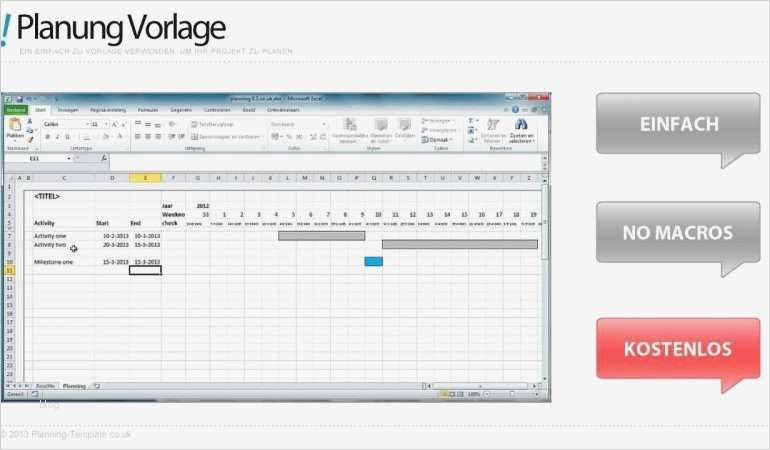Click the save icon in quick access toolbar
This screenshot has width=770, height=450.
[20, 99]
